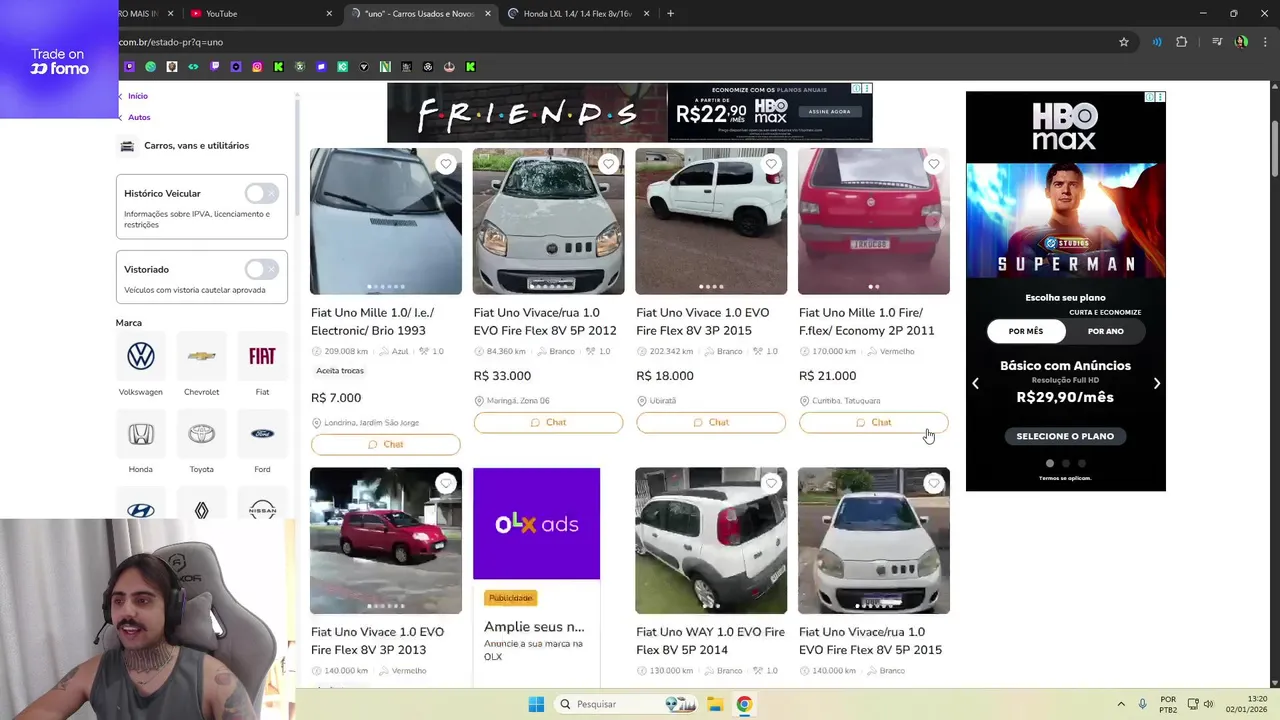Image resolution: width=1280 pixels, height=720 pixels.
Task: Close the YouTube tab
Action: pos(329,14)
